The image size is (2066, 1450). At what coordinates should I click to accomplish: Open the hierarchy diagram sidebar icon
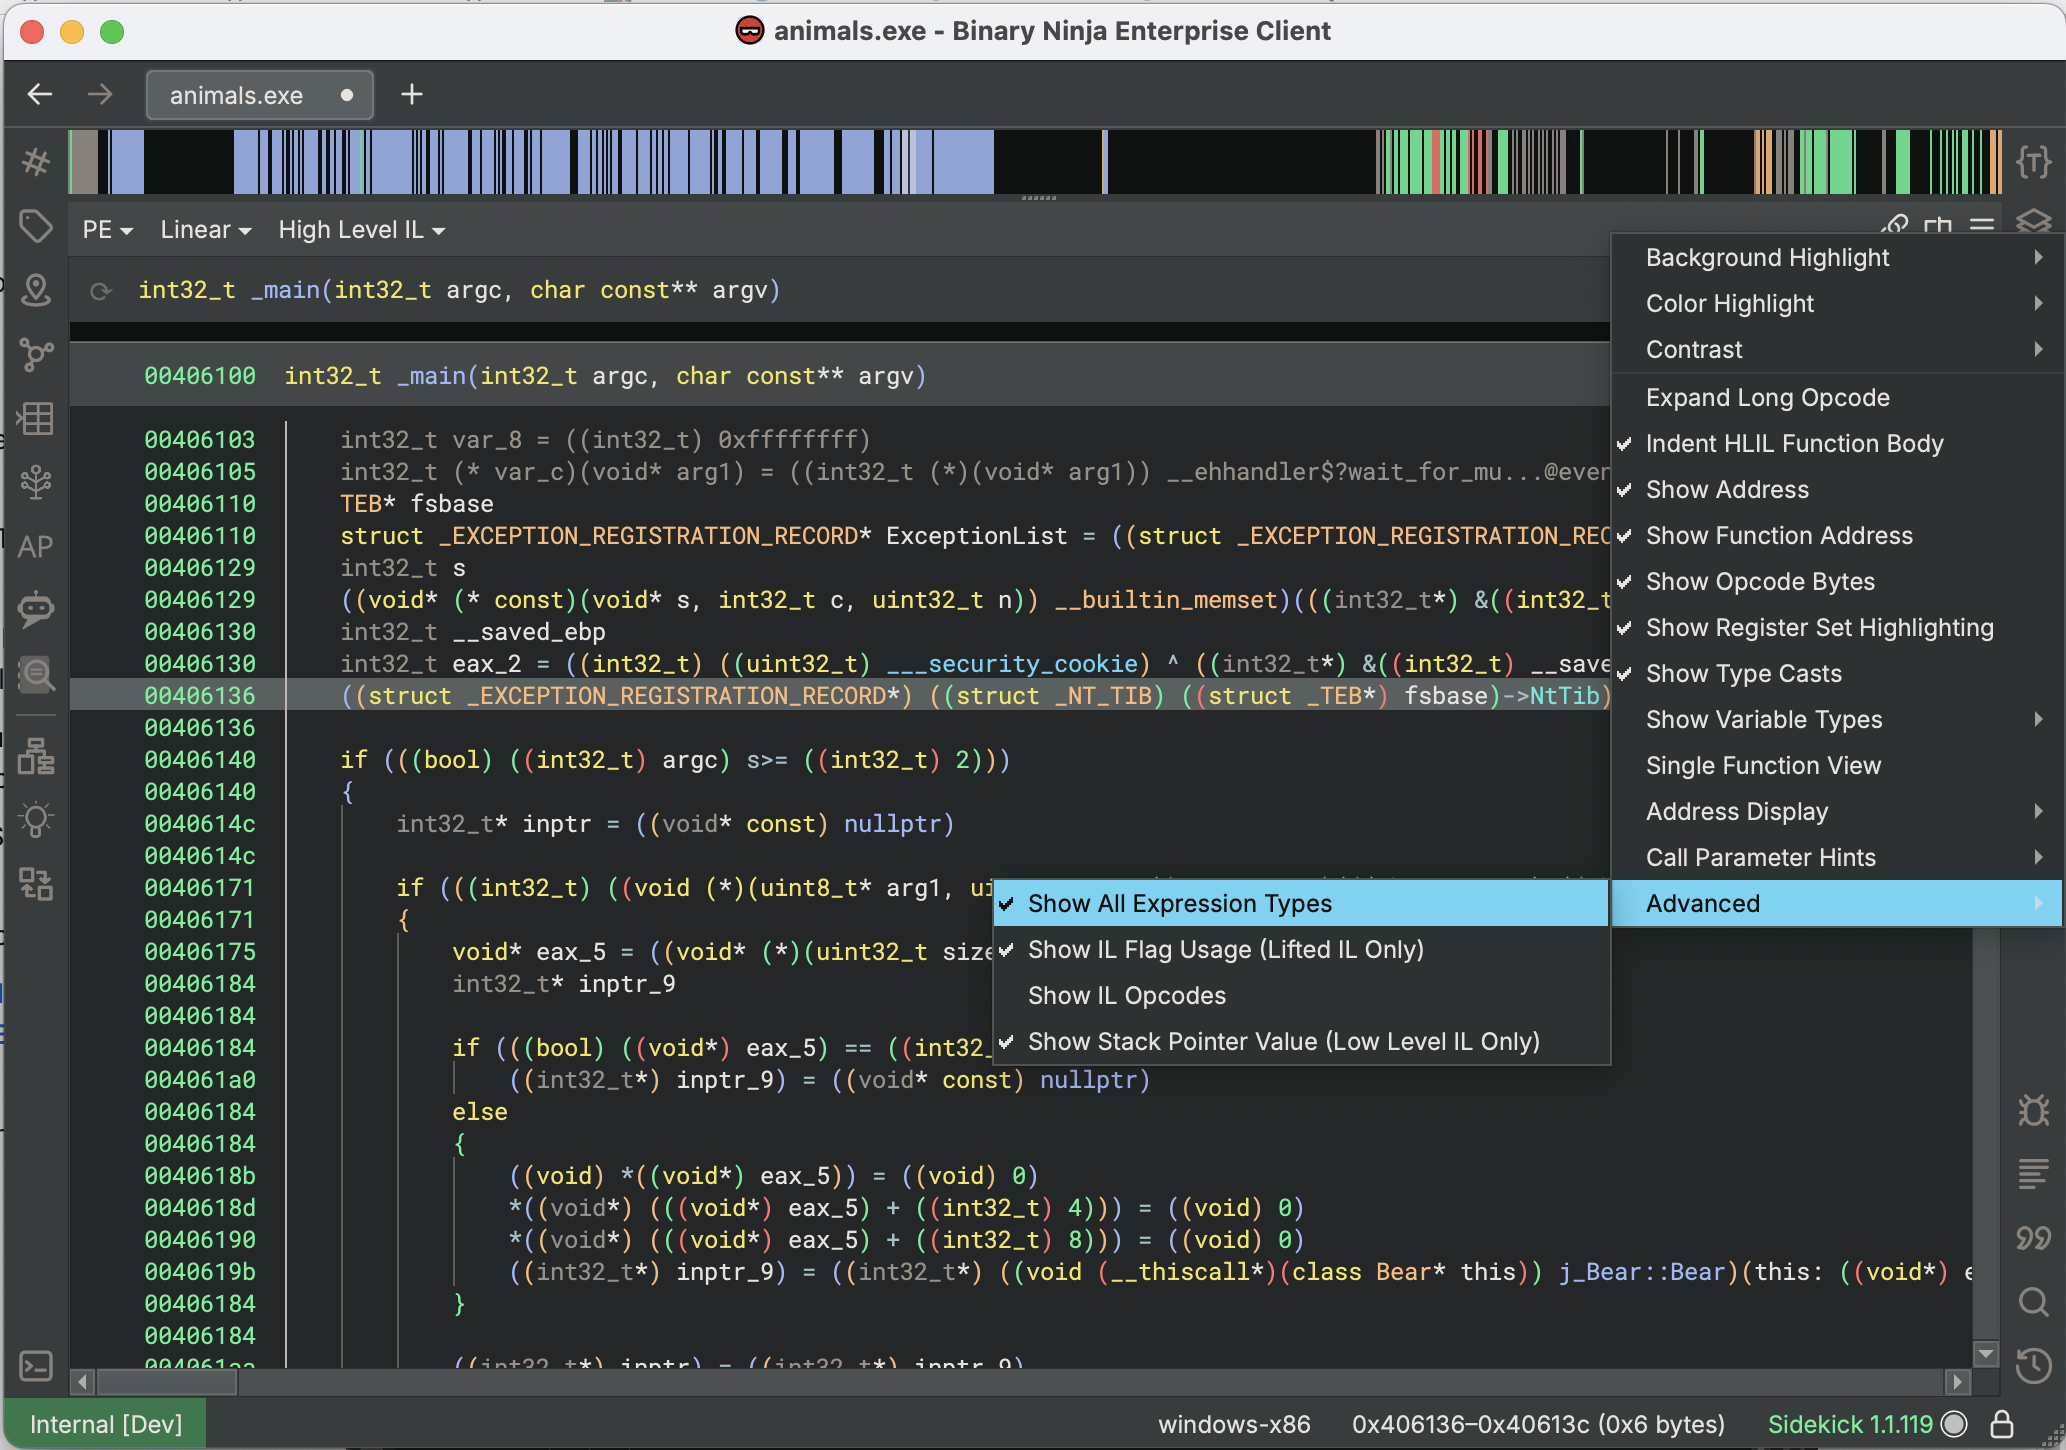(36, 756)
